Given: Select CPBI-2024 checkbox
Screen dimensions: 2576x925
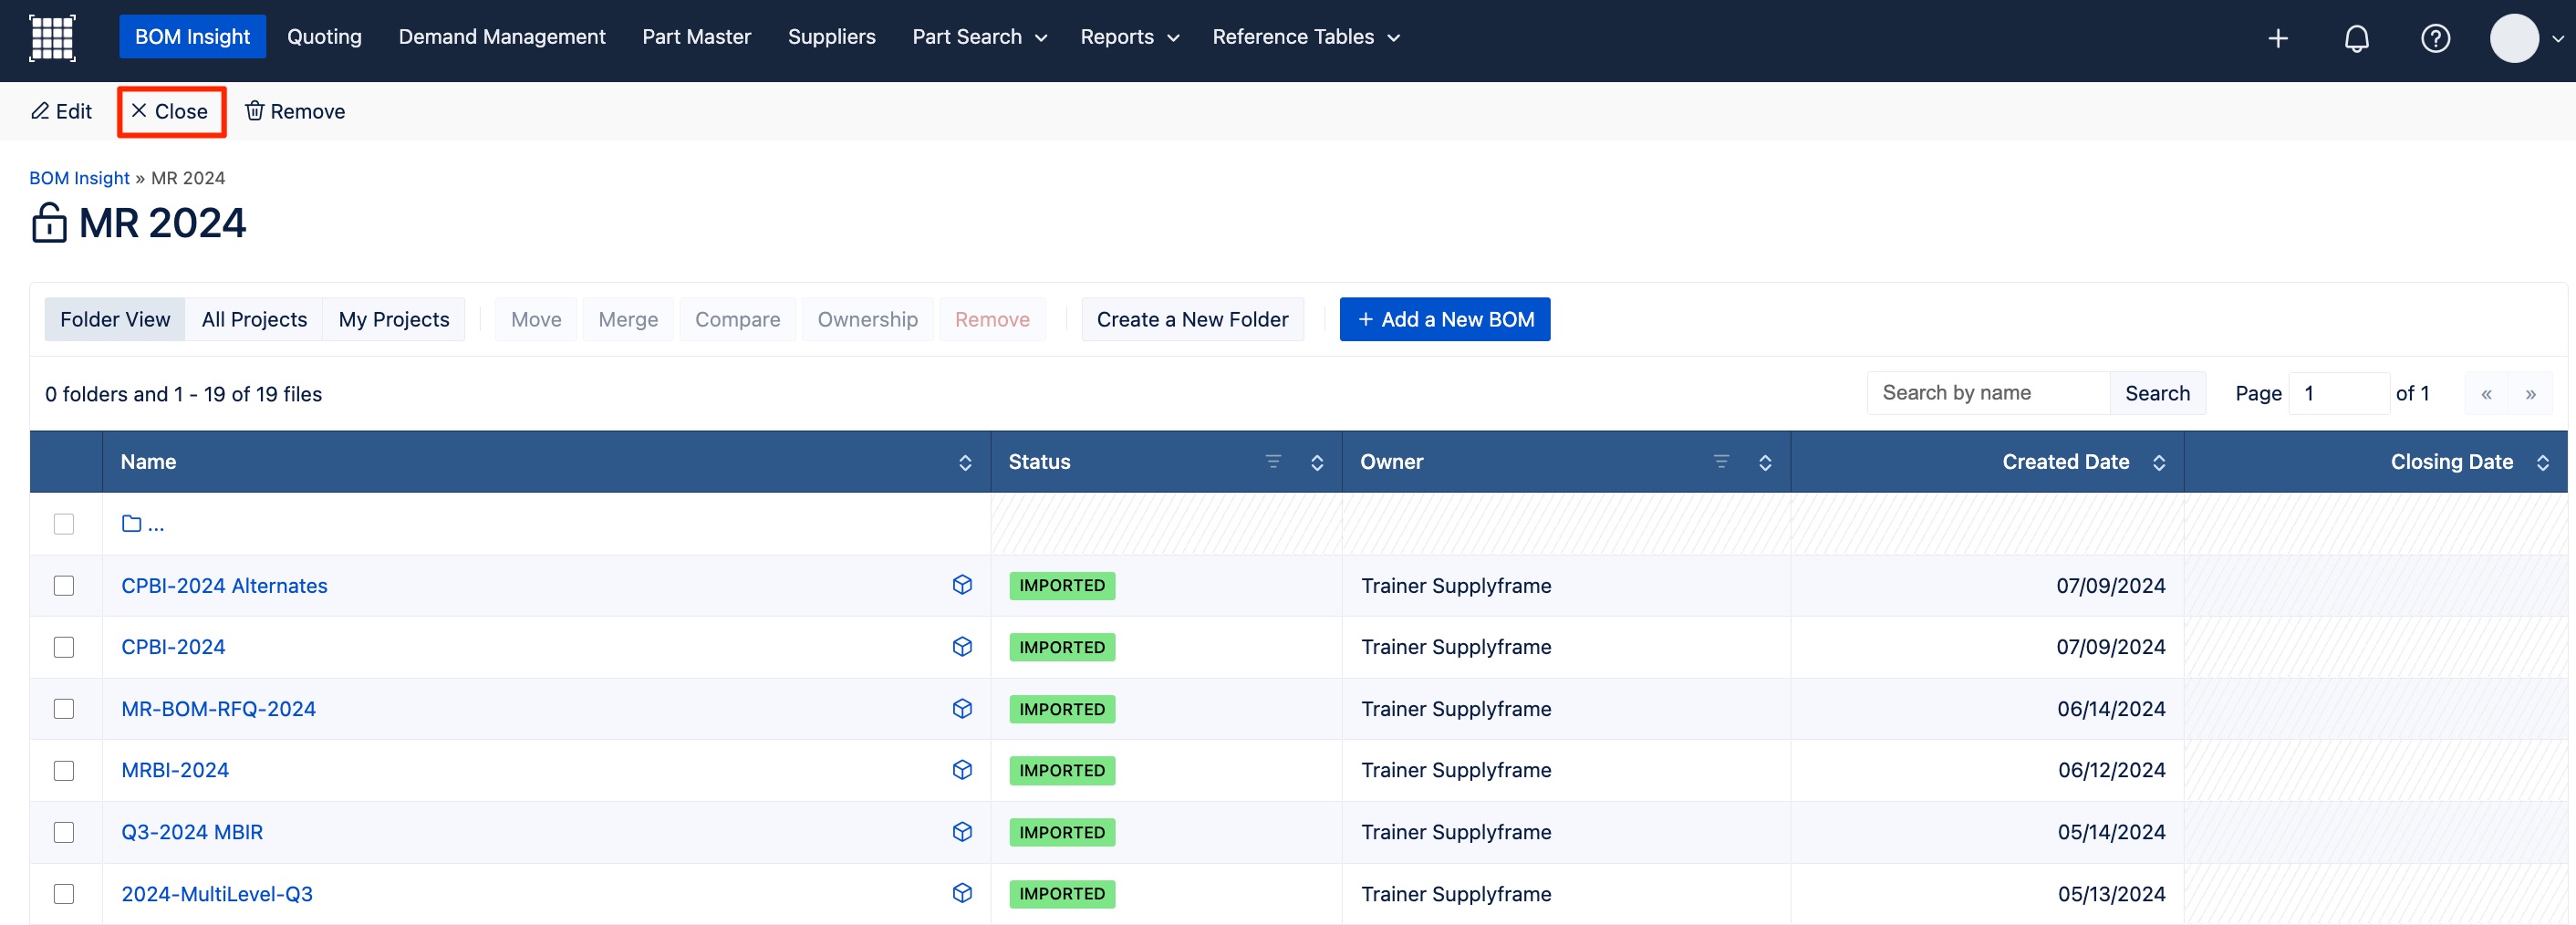Looking at the screenshot, I should 64,647.
